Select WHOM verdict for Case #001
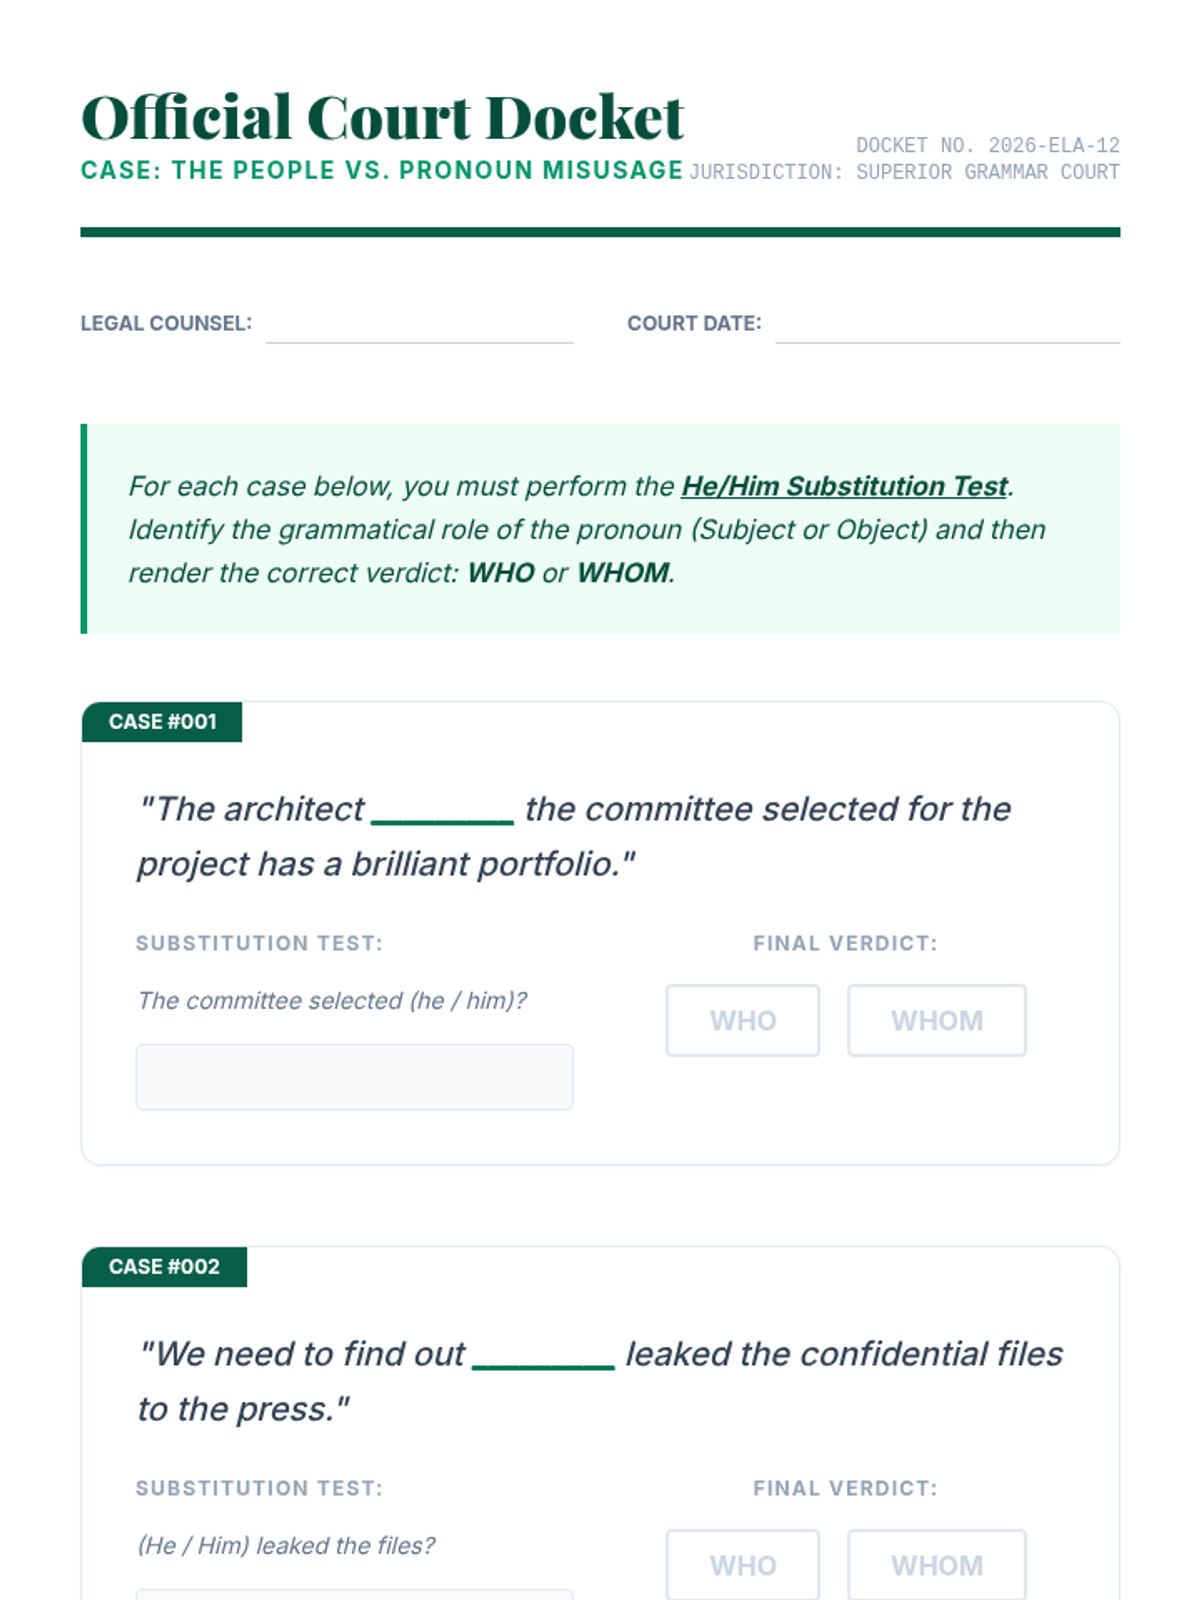1200x1600 pixels. [x=936, y=1020]
